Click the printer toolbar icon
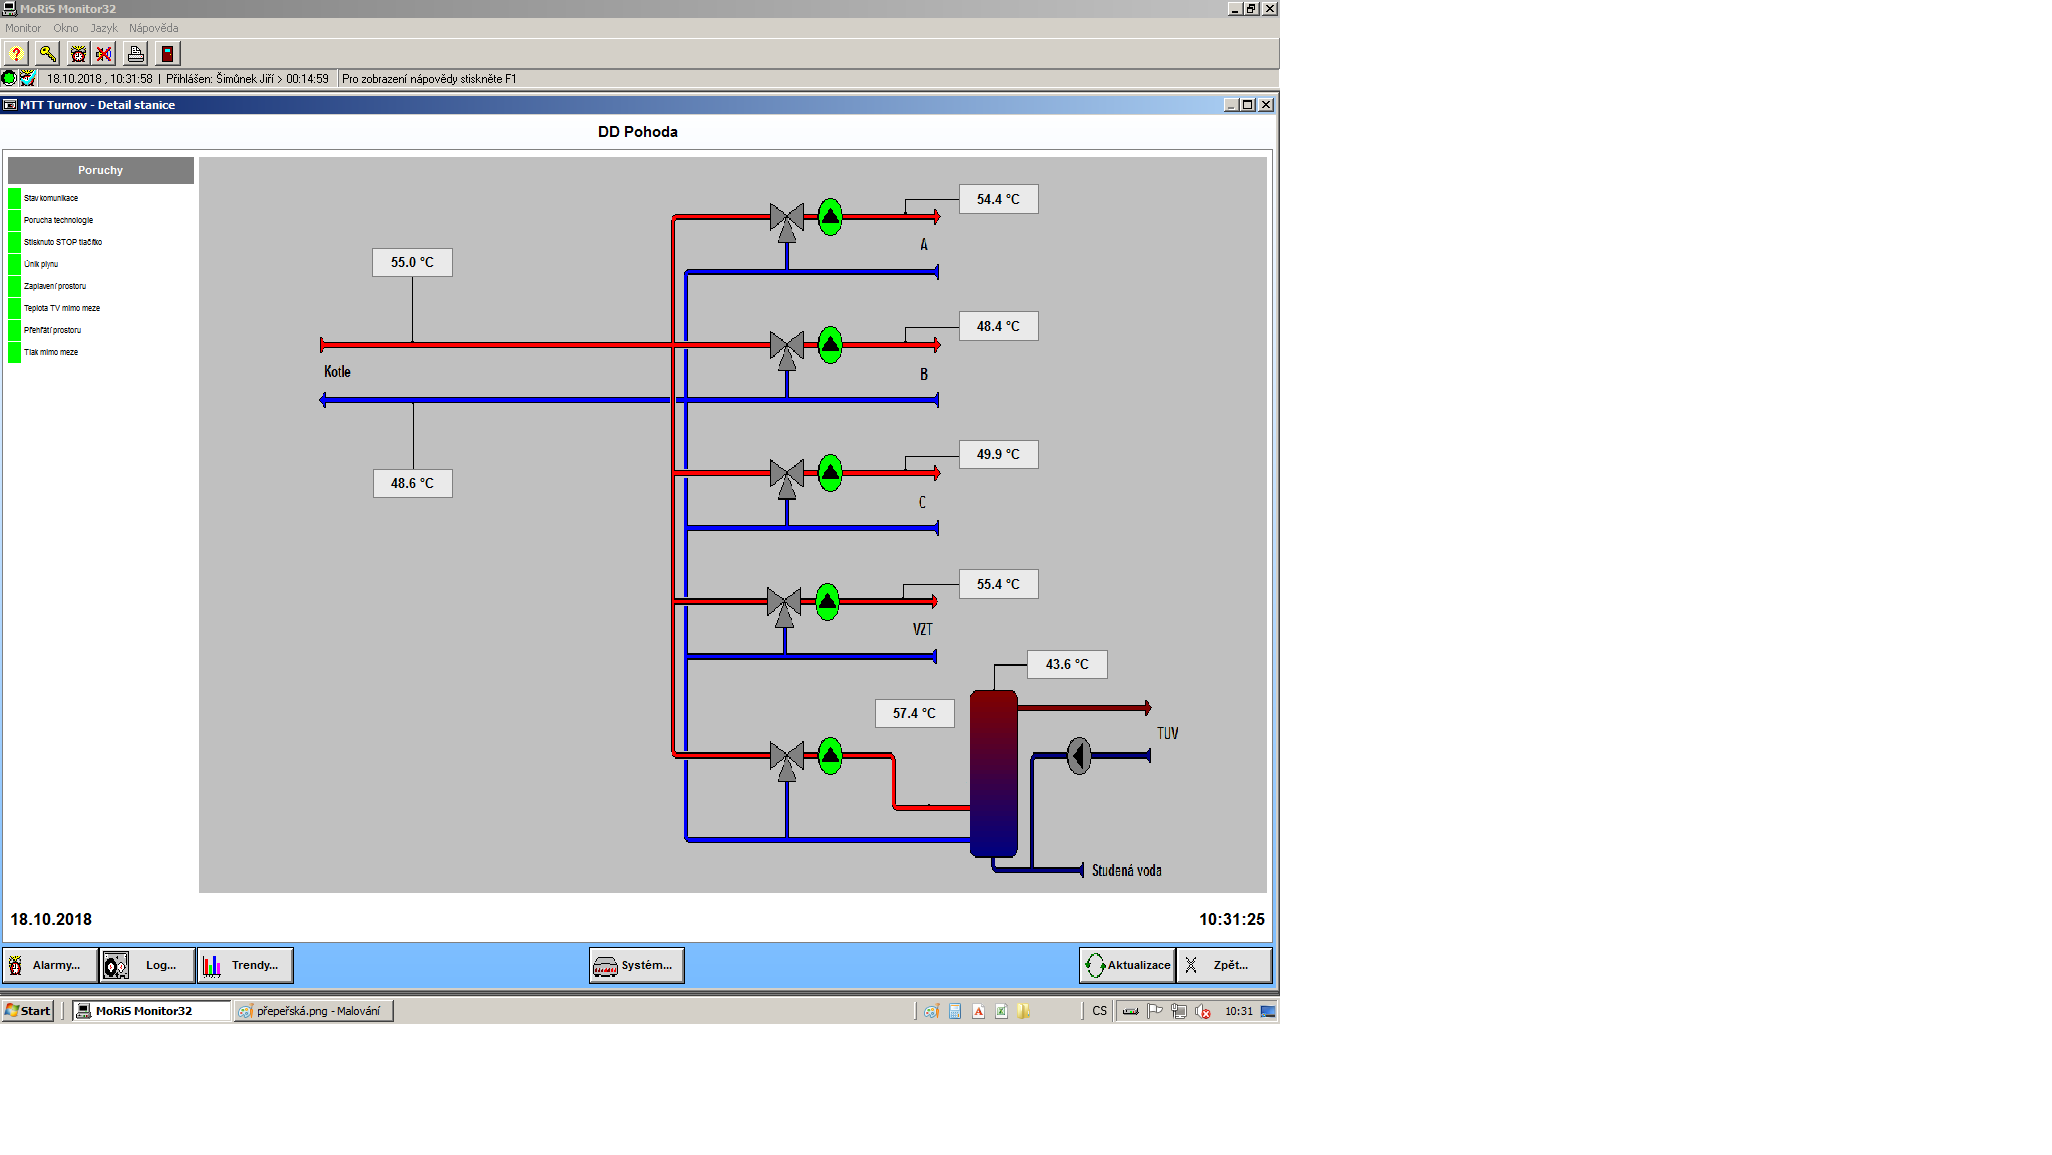 pos(136,54)
